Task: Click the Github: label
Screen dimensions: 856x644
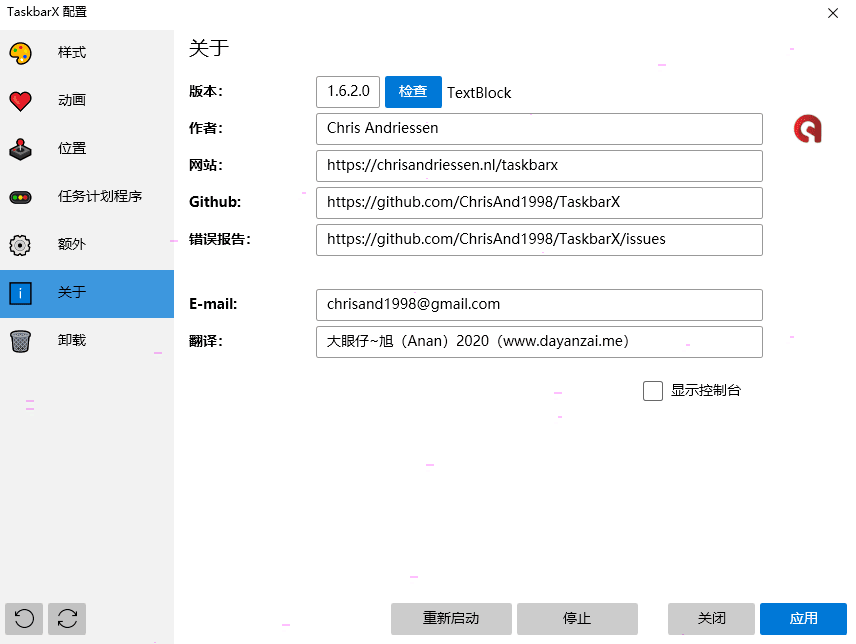Action: [x=215, y=202]
